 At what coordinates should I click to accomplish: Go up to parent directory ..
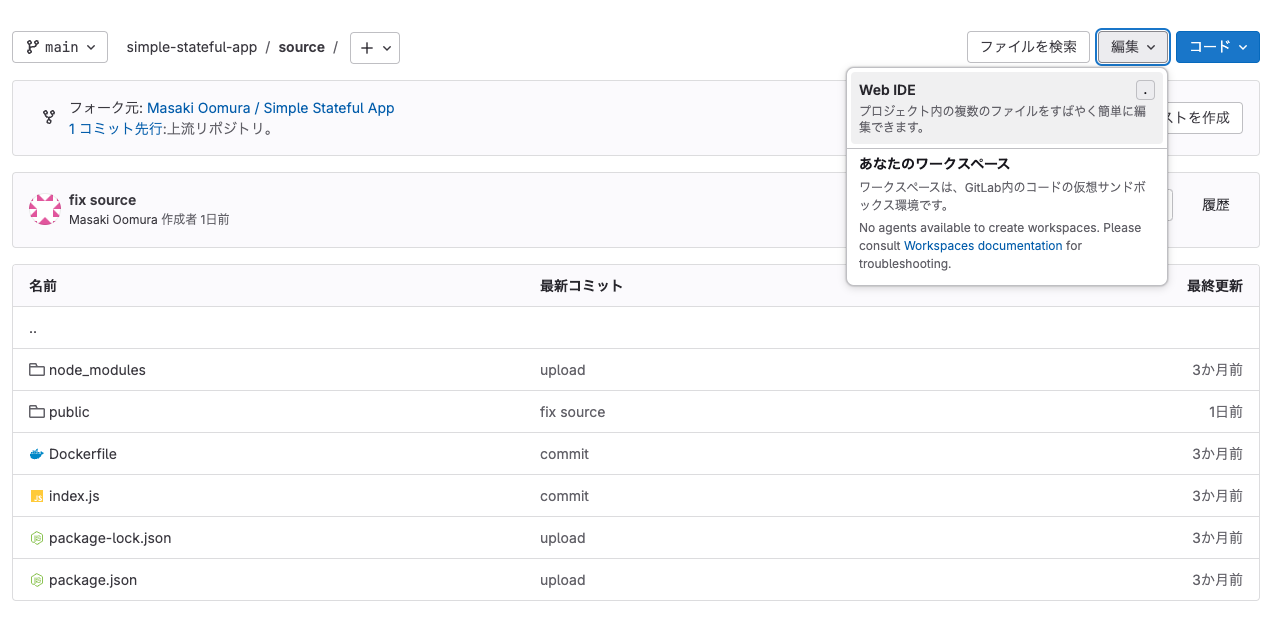34,328
